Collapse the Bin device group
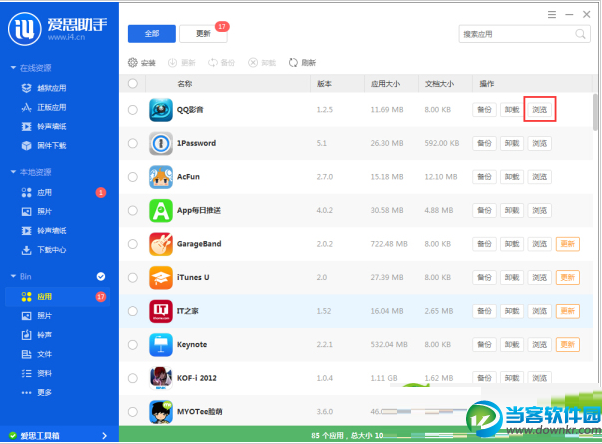The width and height of the screenshot is (602, 444). point(13,276)
